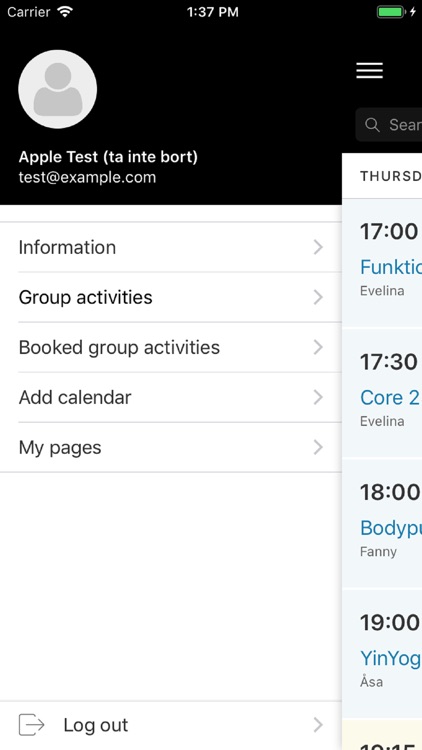Click the log out door icon

32,725
